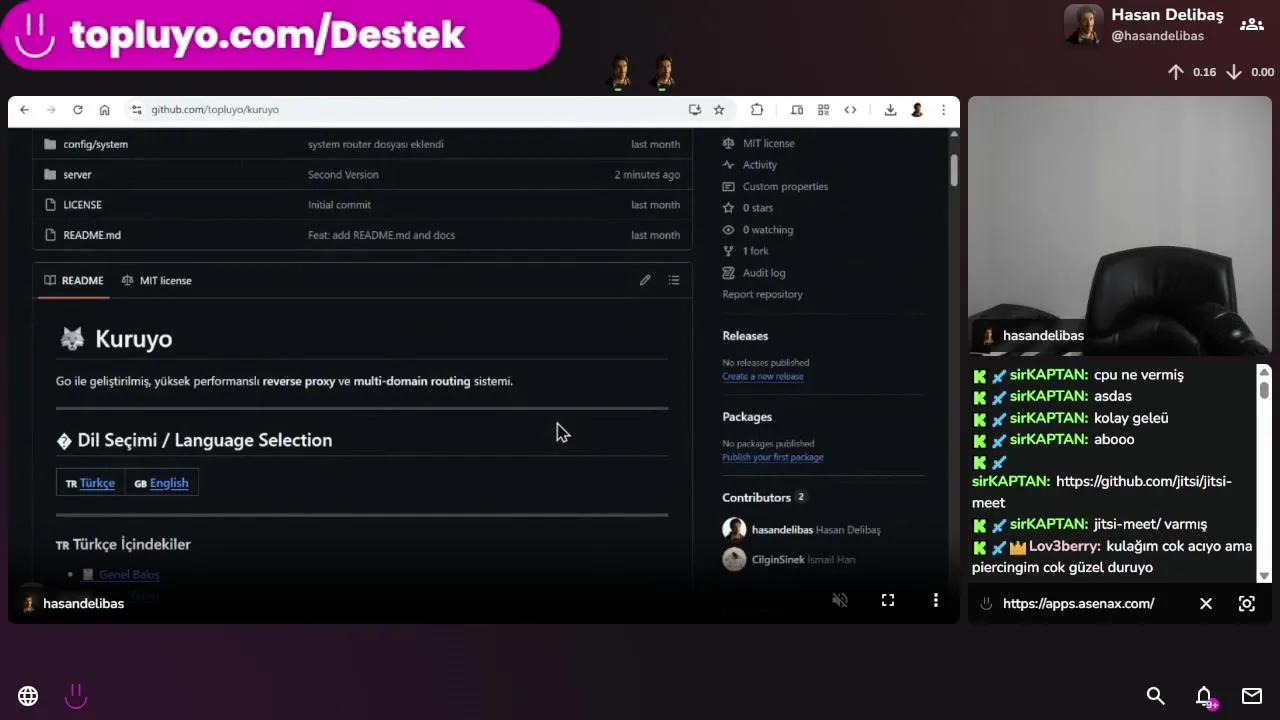Open repository Activity link
The width and height of the screenshot is (1280, 720).
pyautogui.click(x=759, y=165)
